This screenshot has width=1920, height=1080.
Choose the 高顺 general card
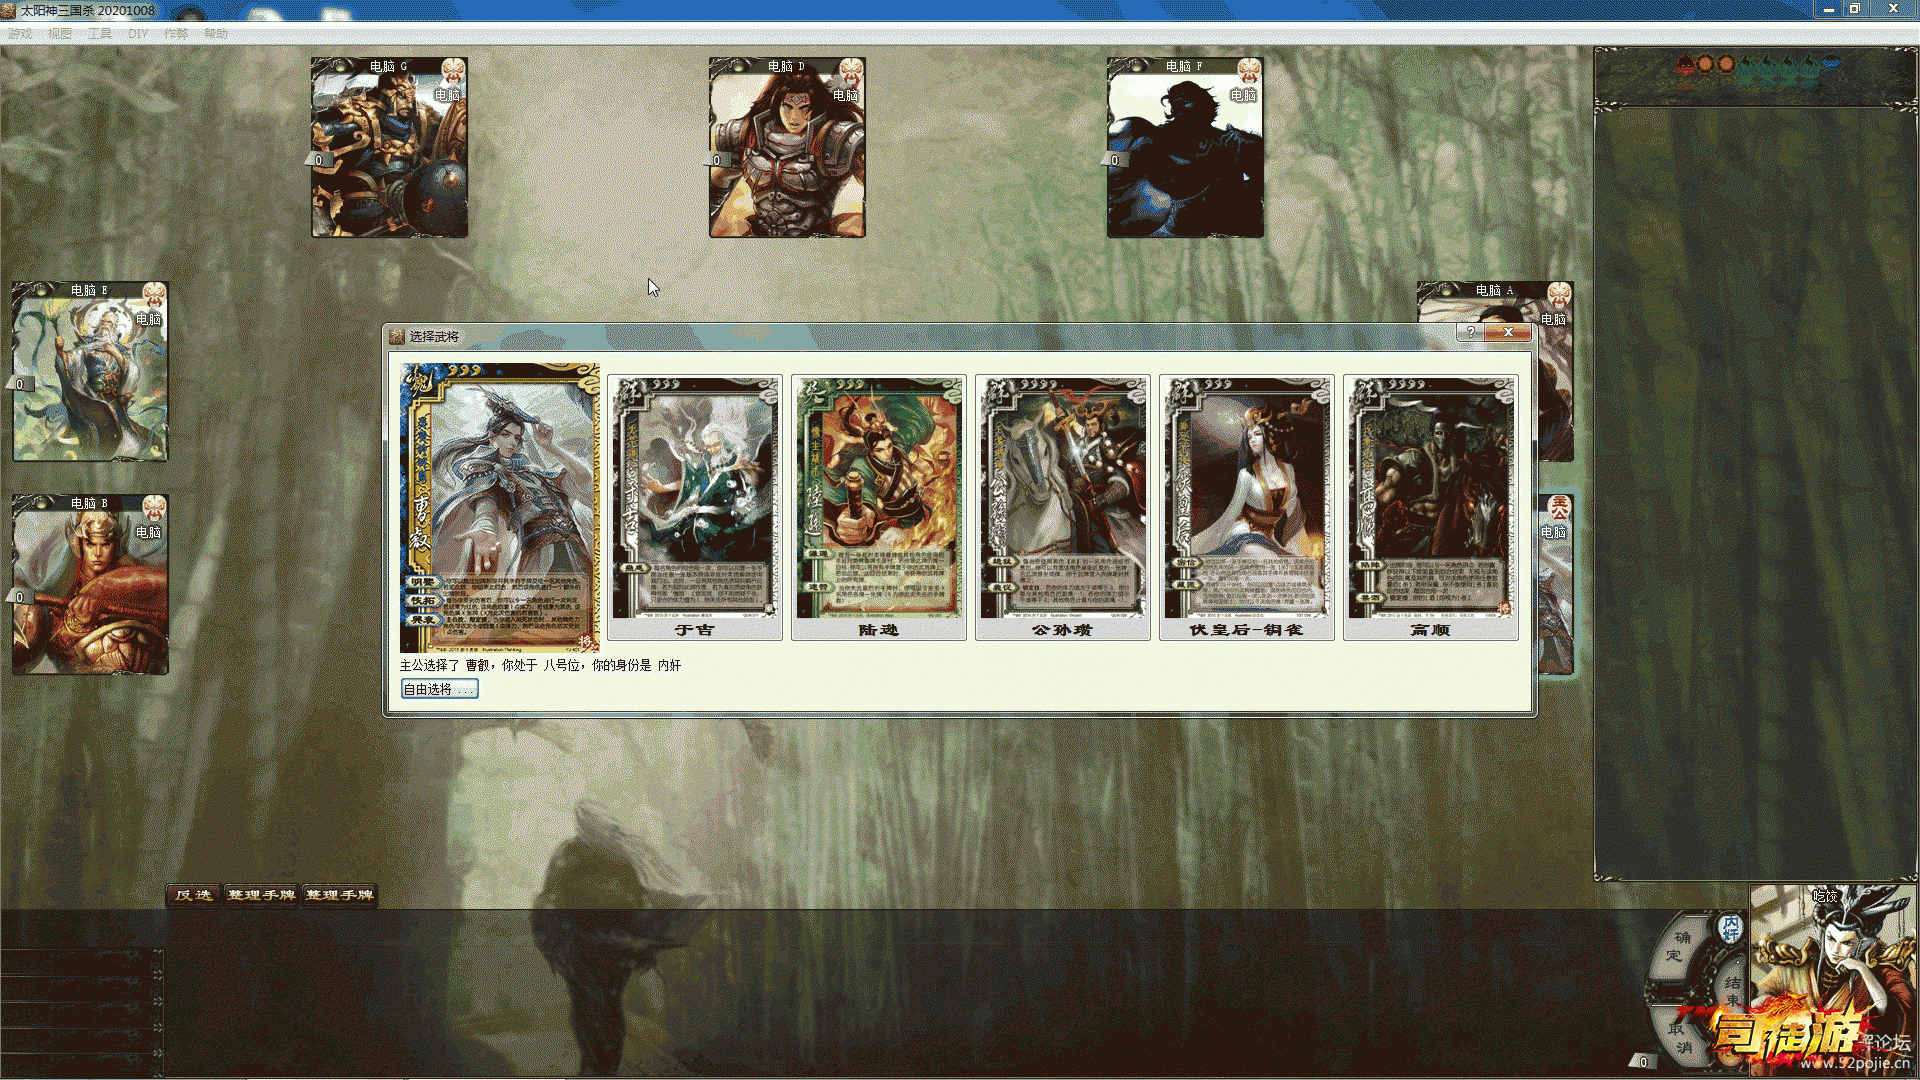pos(1431,508)
